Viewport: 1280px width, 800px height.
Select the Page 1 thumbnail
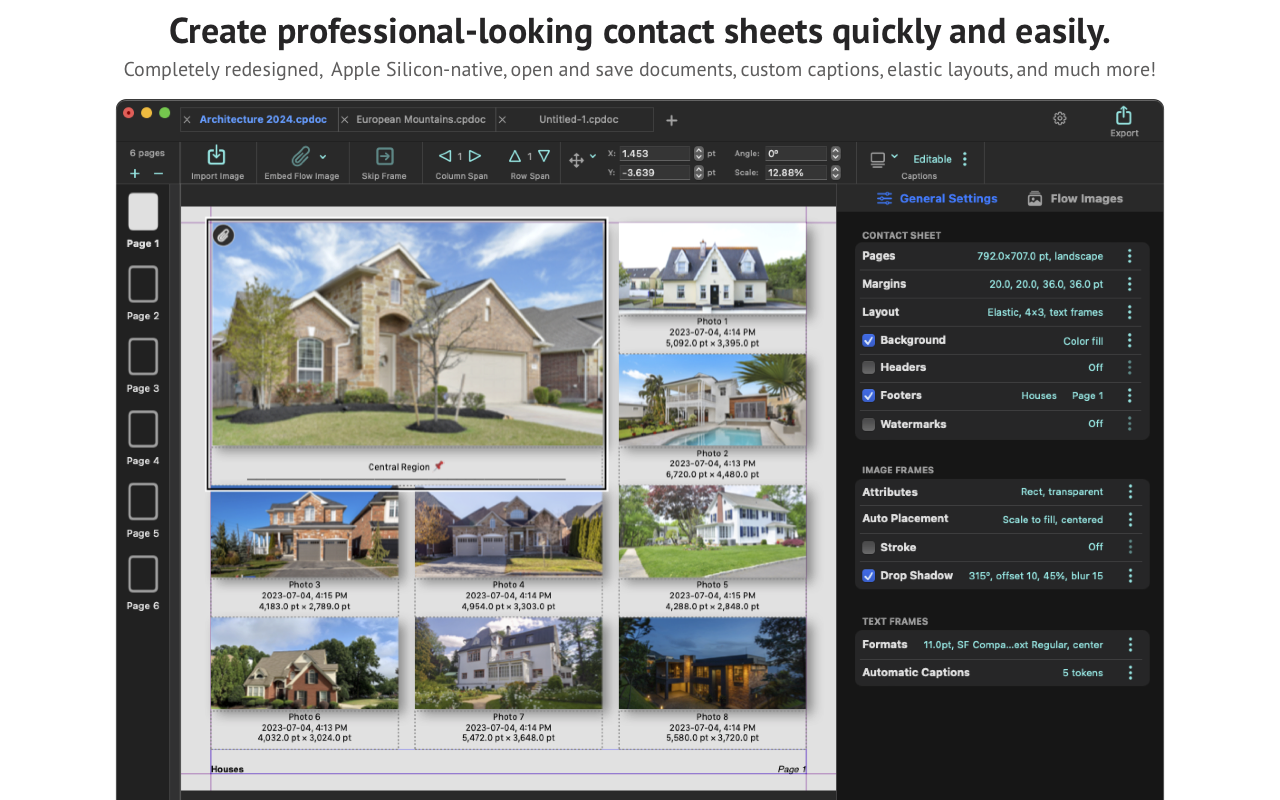[143, 212]
